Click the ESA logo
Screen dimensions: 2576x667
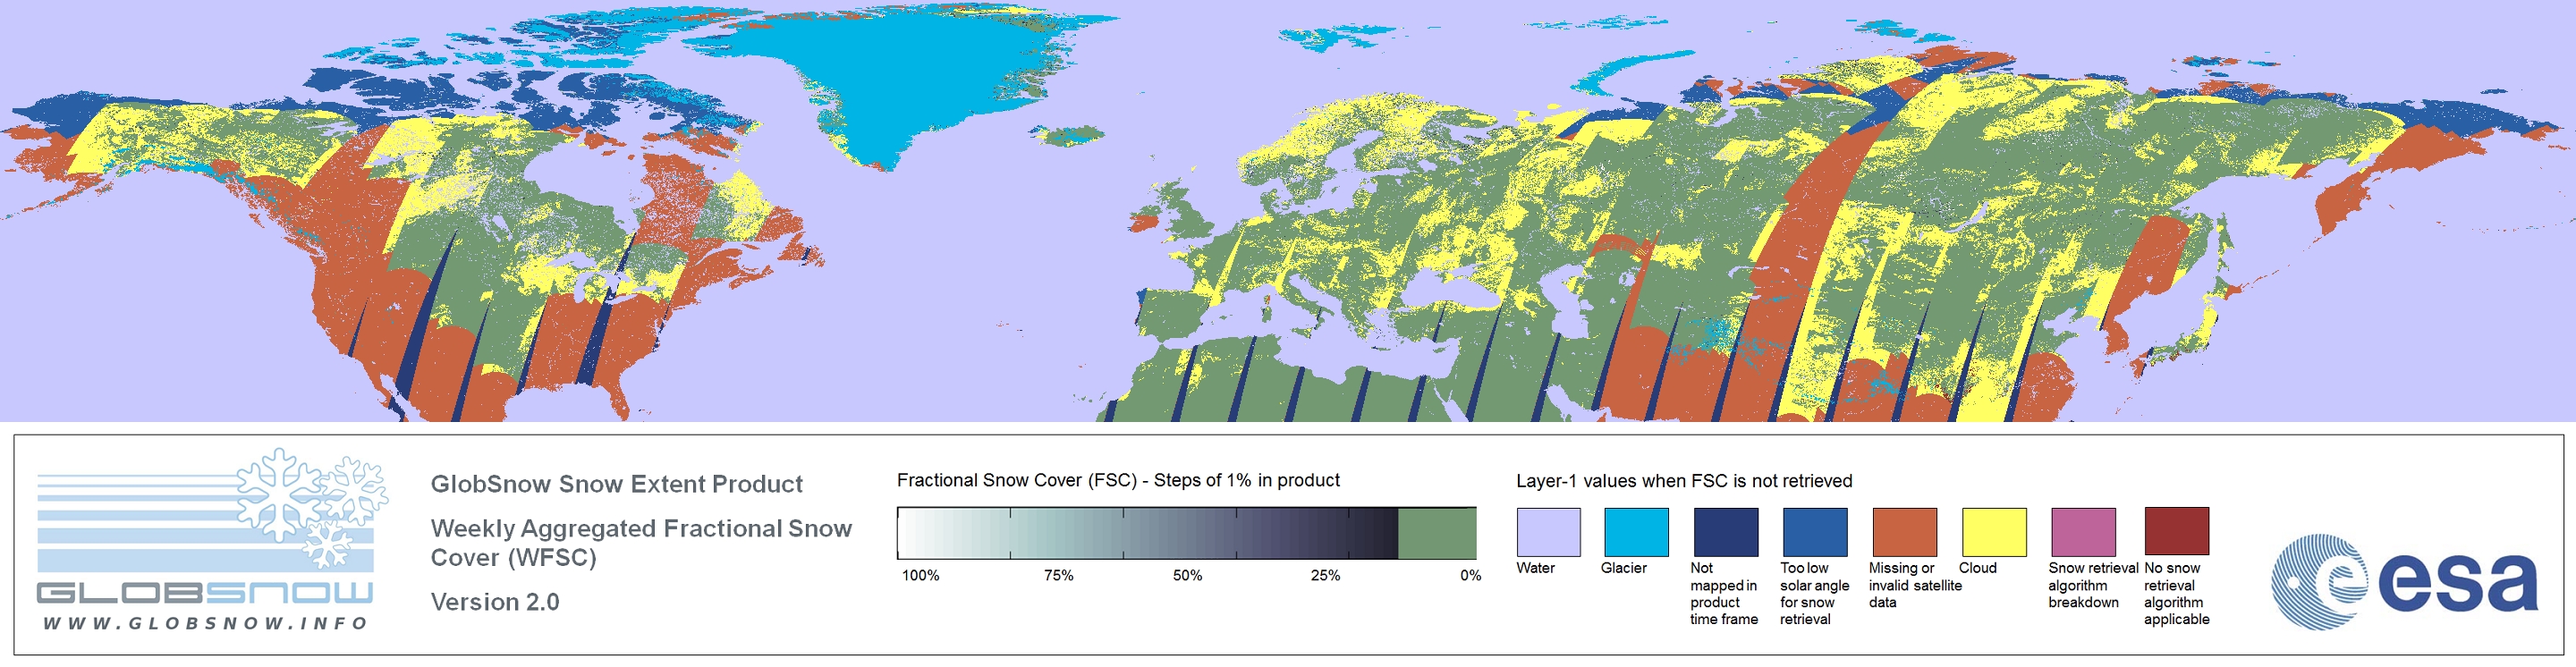coord(2404,581)
